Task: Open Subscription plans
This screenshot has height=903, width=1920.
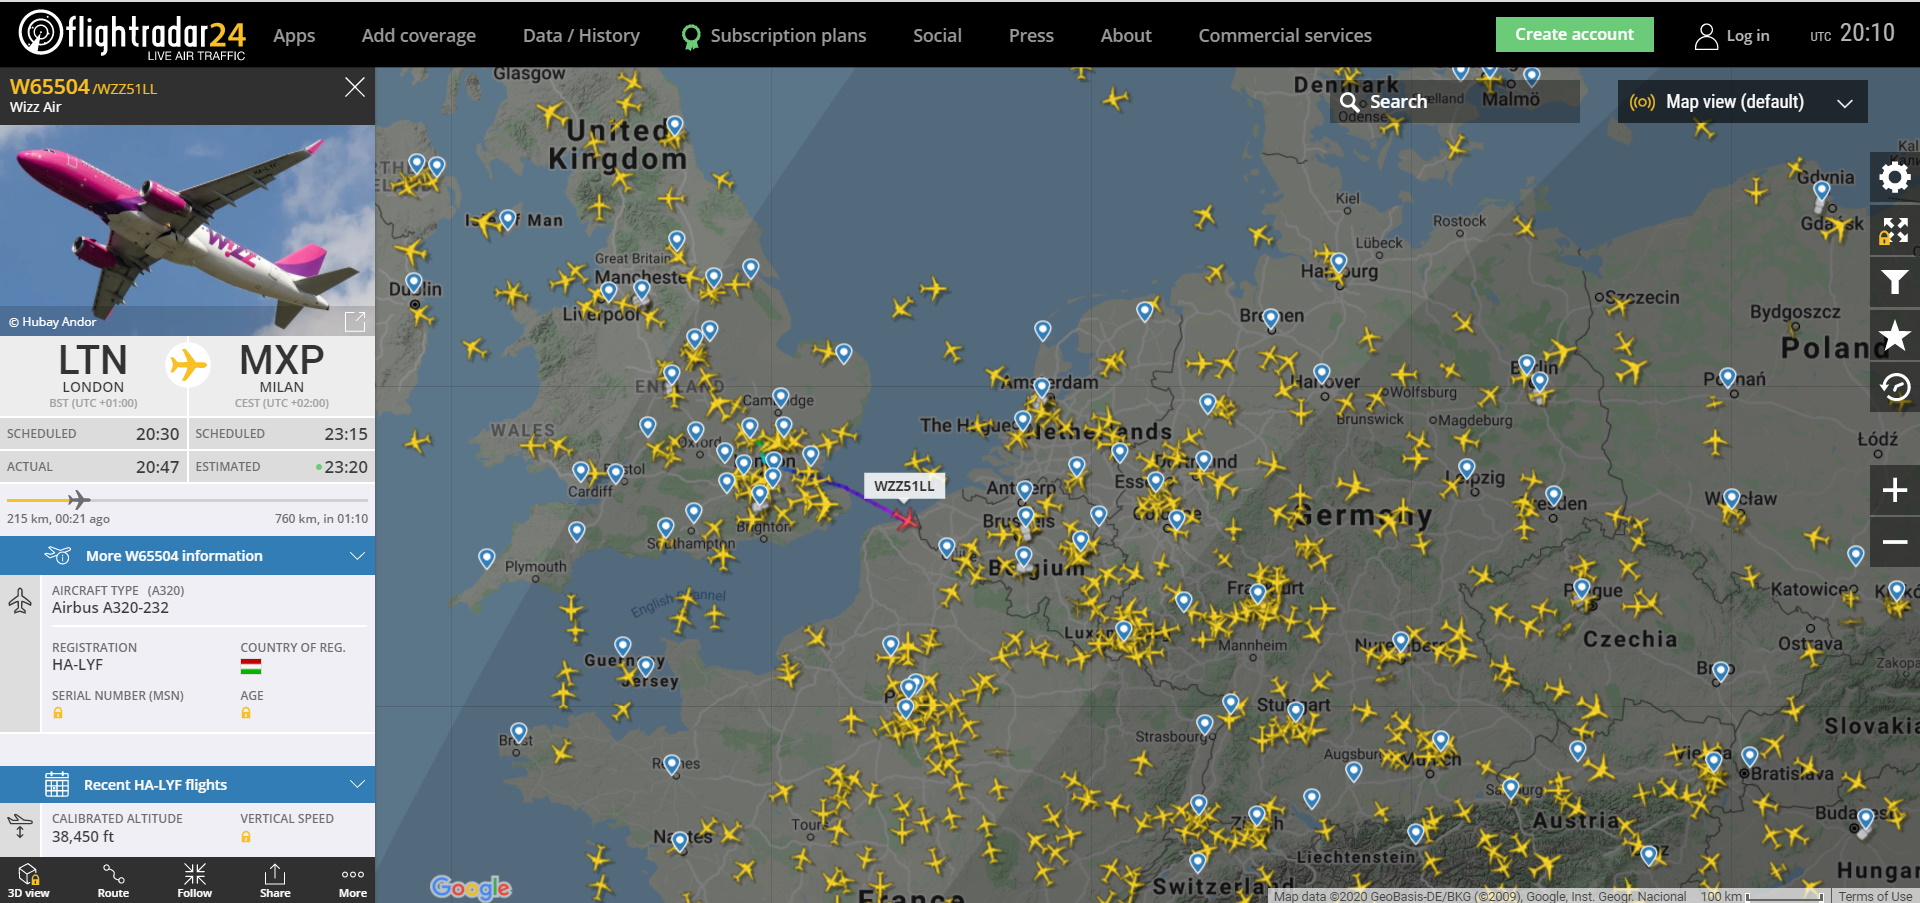Action: 774,36
